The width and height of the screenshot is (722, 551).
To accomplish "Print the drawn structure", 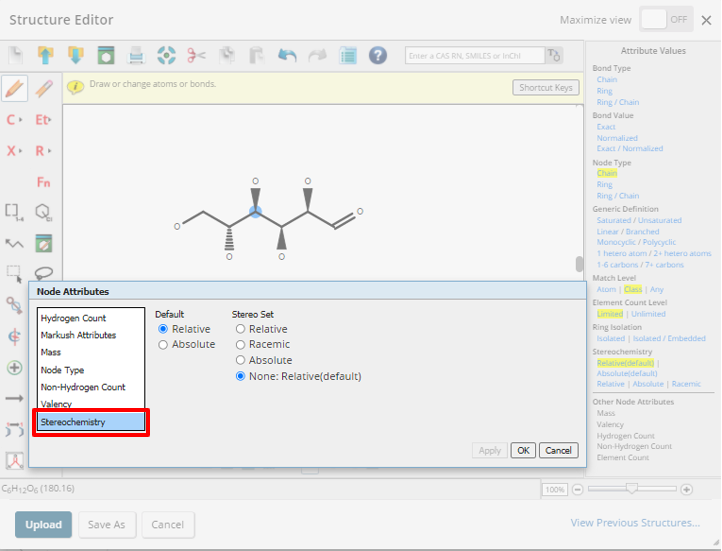I will [136, 56].
